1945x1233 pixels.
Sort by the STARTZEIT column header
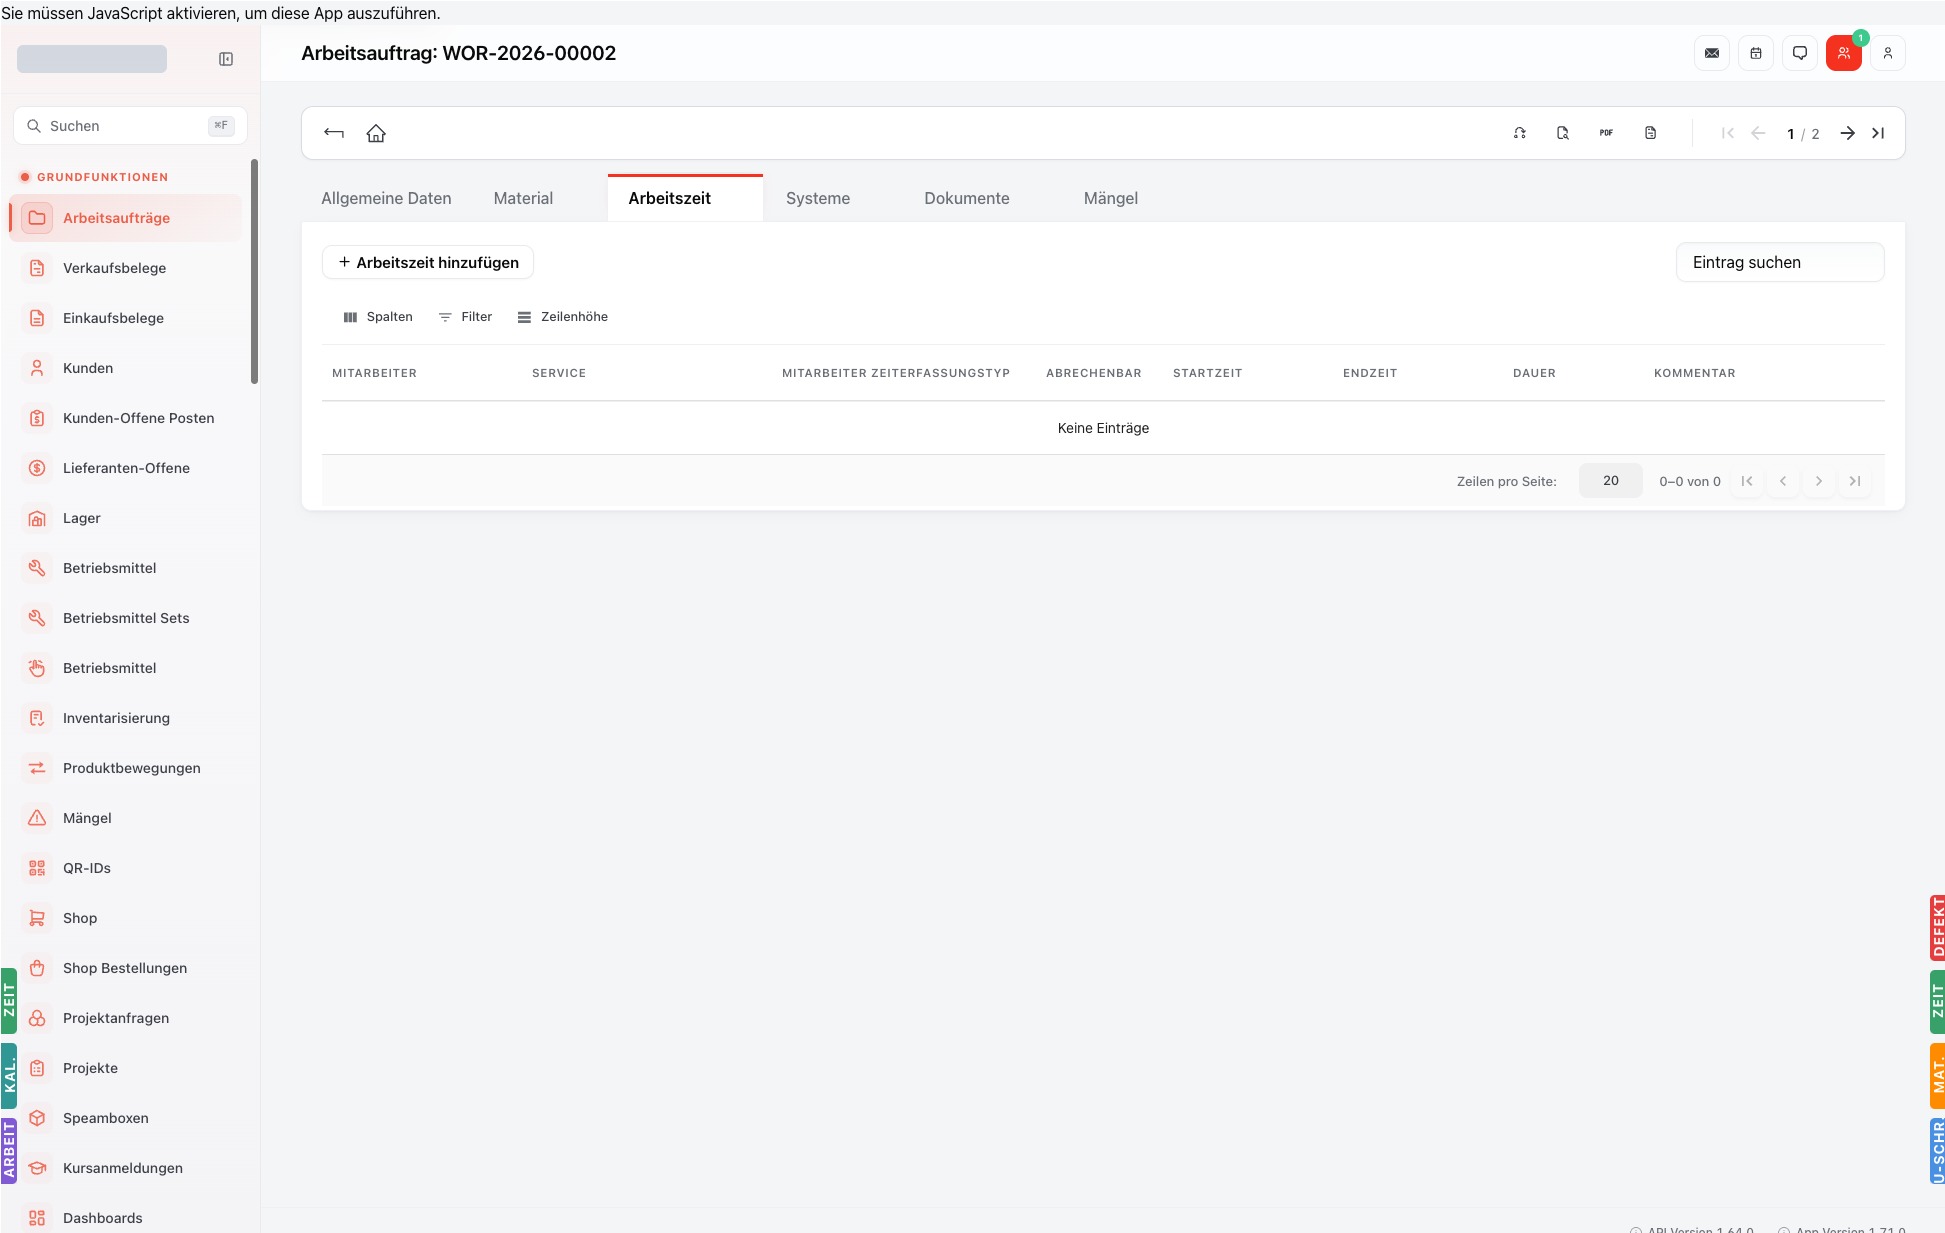(x=1207, y=373)
